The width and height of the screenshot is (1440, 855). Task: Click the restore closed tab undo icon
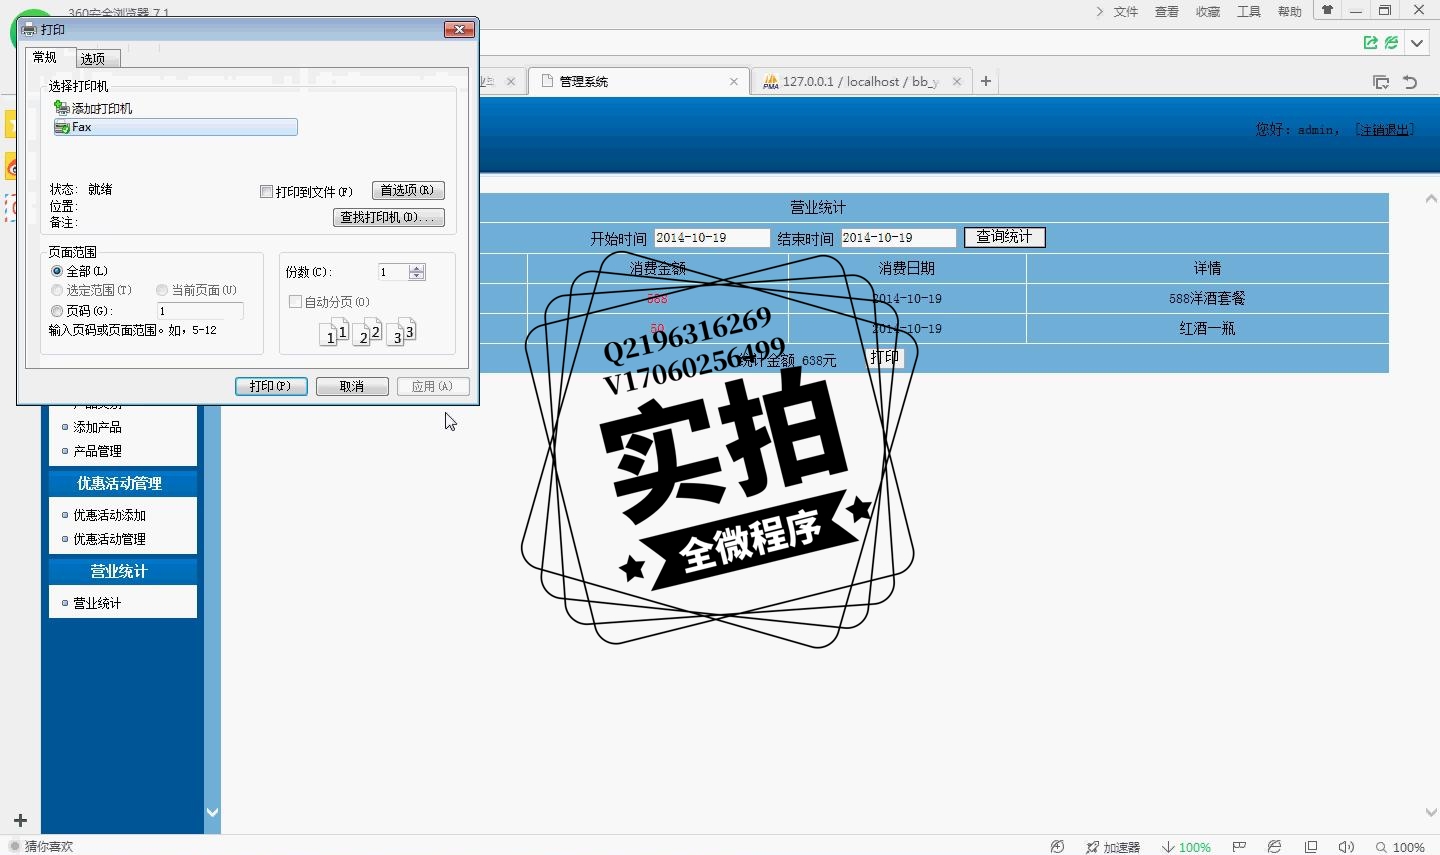(x=1410, y=82)
